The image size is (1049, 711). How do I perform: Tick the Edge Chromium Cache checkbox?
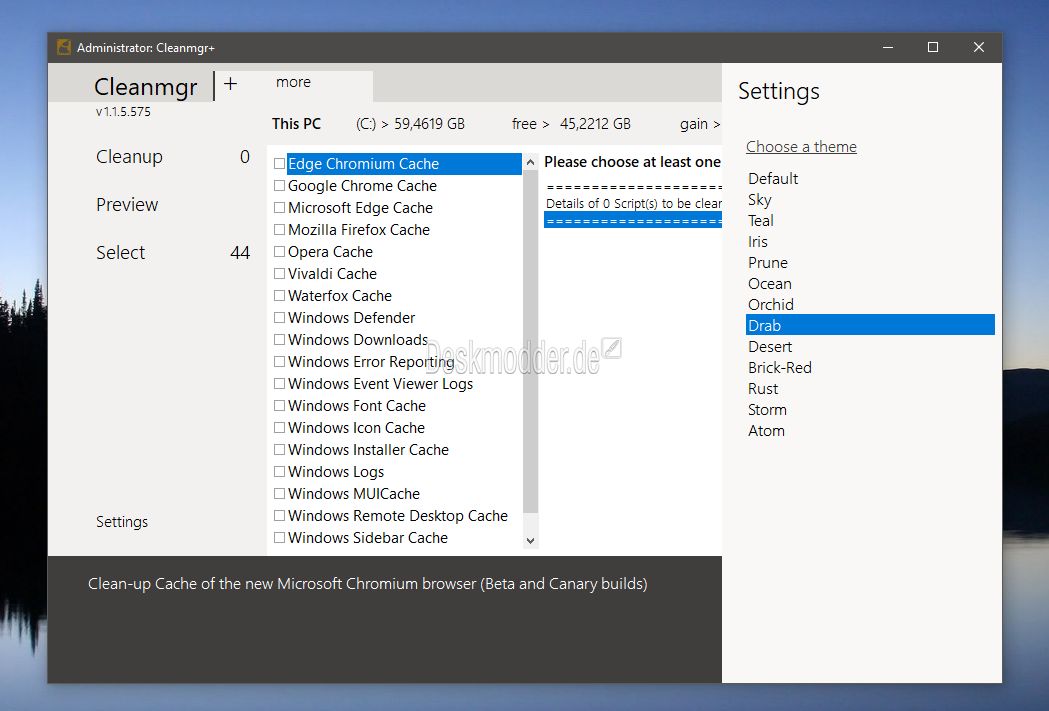point(280,164)
